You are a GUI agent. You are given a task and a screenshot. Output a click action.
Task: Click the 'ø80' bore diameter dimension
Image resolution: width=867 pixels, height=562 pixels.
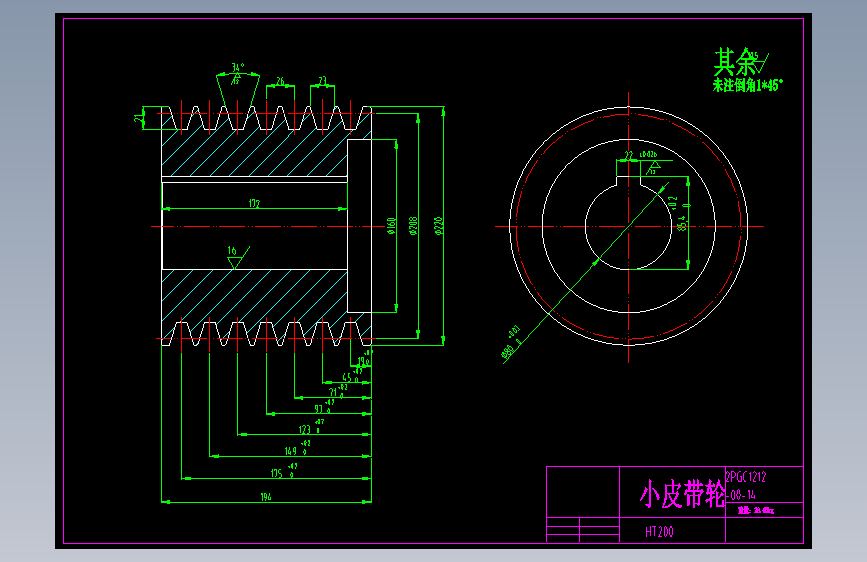tap(508, 352)
